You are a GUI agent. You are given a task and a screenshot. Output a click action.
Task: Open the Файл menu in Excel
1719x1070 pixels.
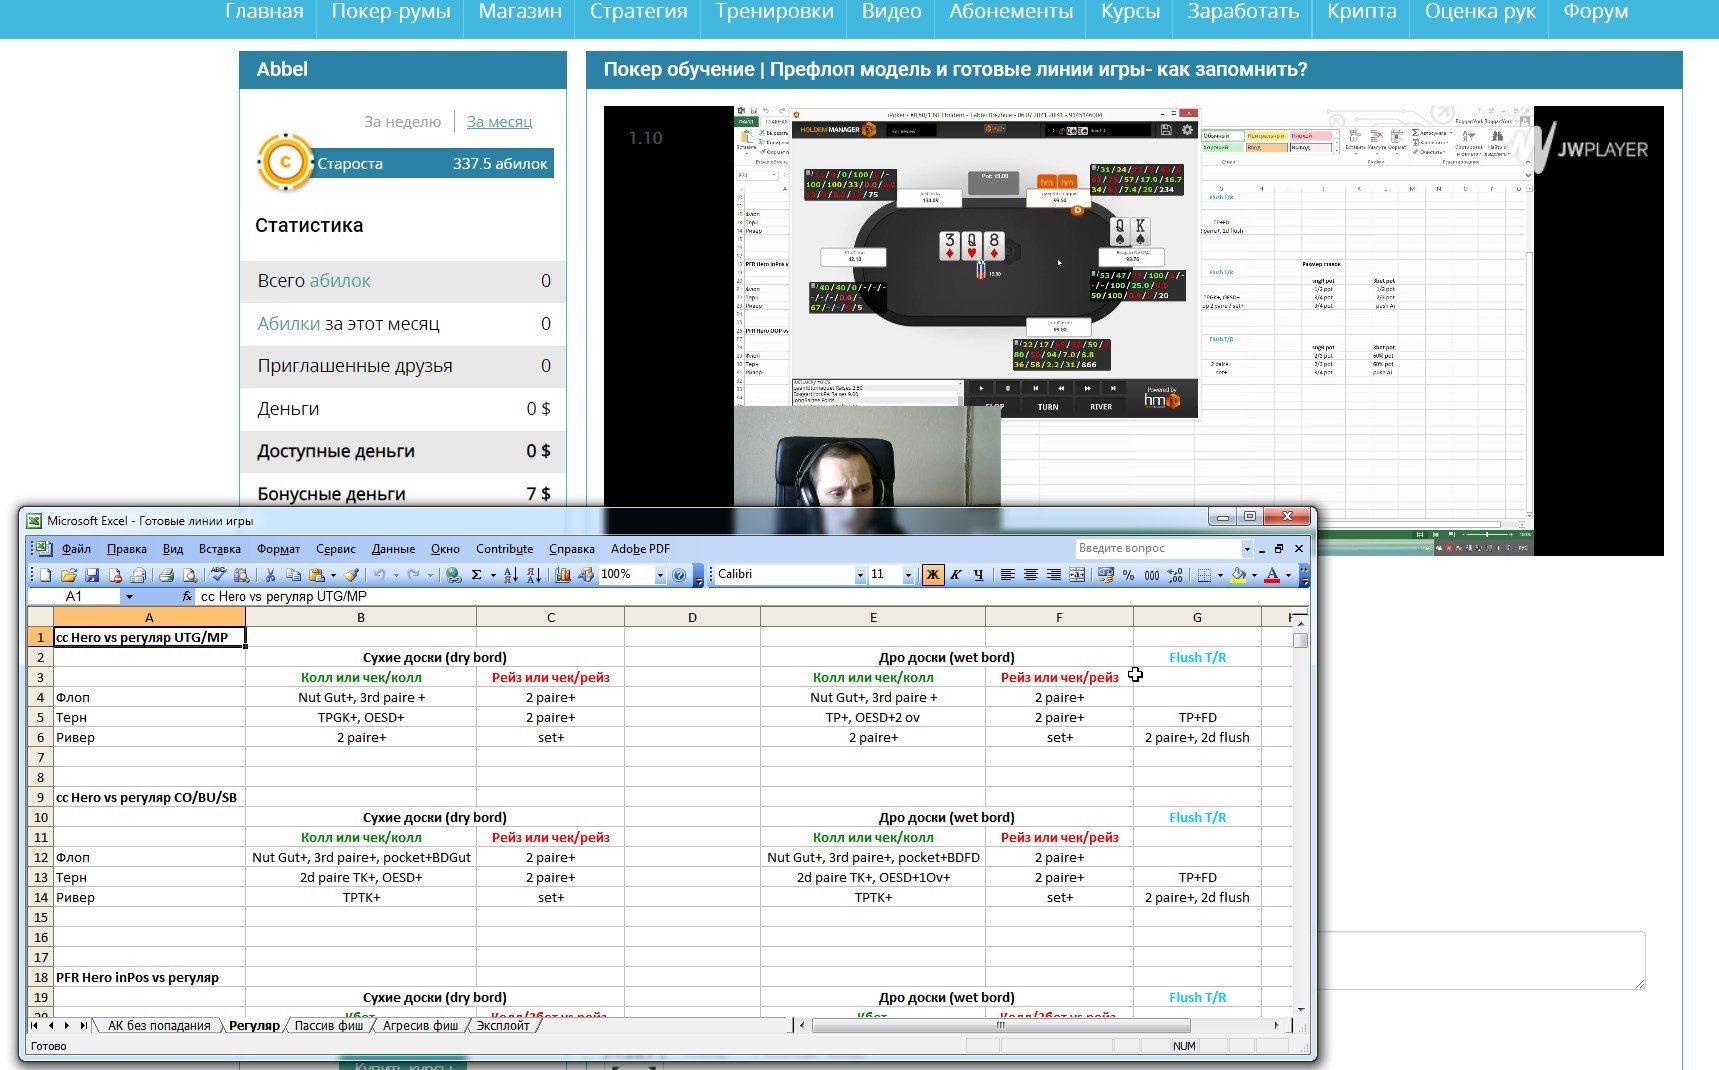pos(76,549)
